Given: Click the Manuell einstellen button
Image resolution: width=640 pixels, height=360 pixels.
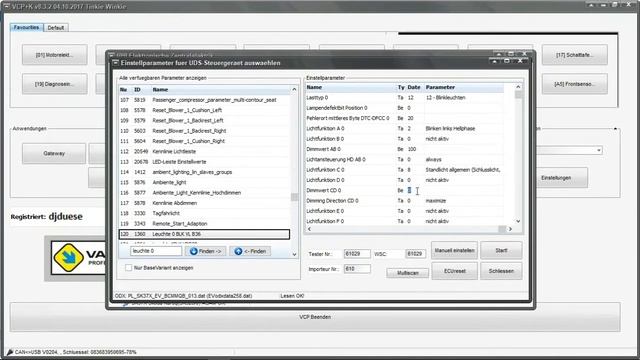Looking at the screenshot, I should click(454, 250).
